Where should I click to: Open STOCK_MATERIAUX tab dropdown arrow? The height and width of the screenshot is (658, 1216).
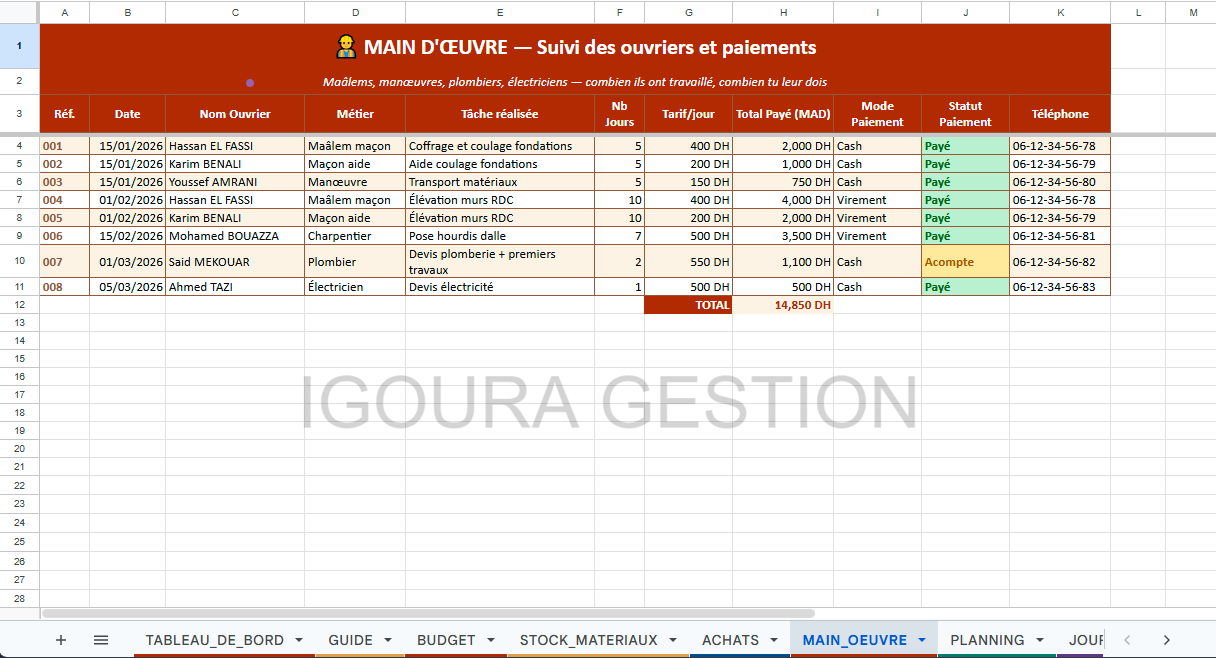coord(673,640)
